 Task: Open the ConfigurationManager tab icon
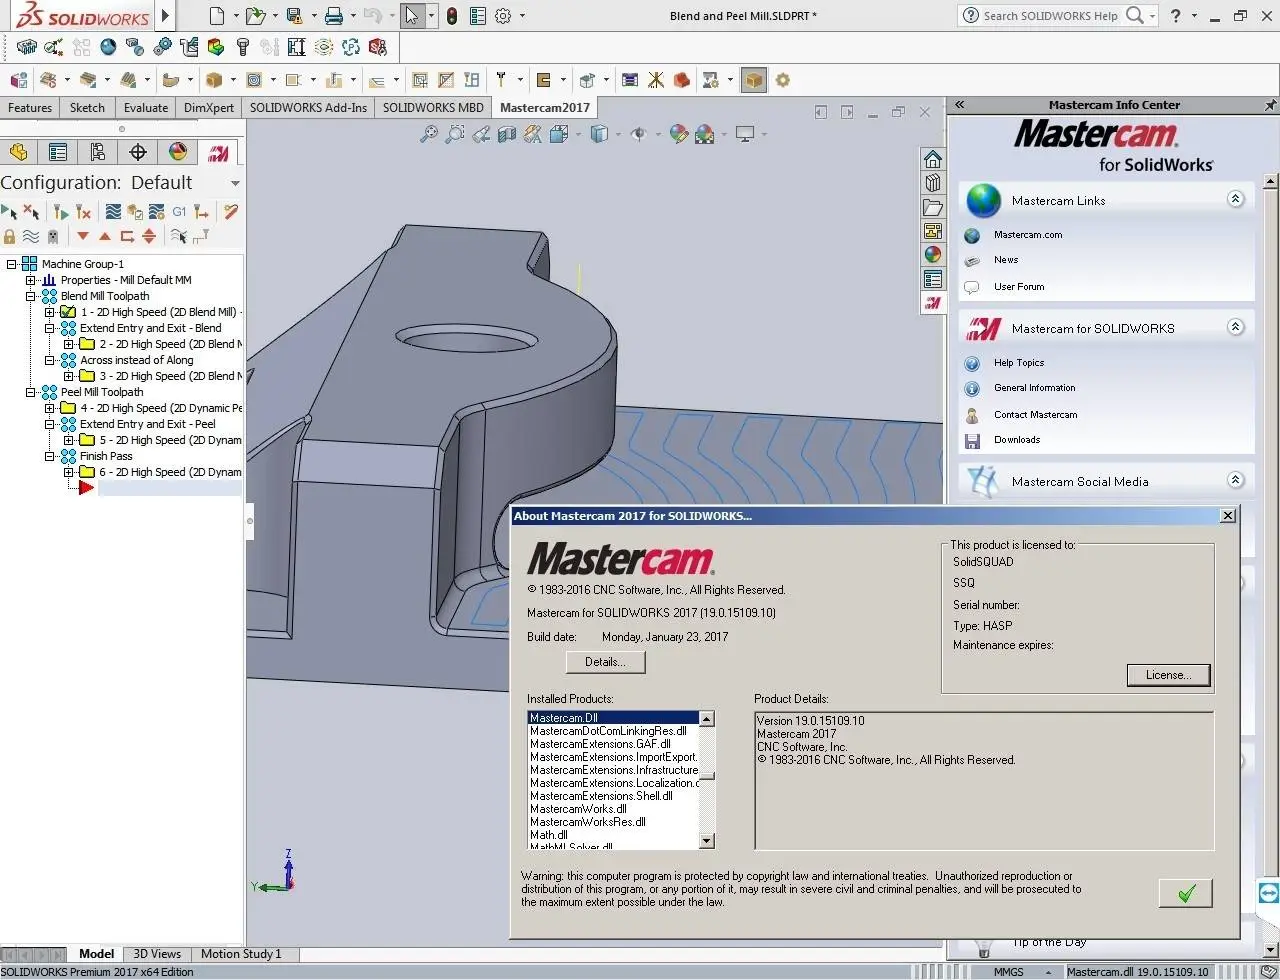point(98,152)
